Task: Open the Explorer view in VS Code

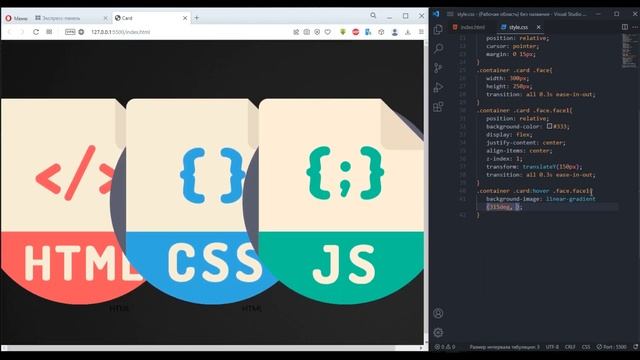Action: click(438, 29)
